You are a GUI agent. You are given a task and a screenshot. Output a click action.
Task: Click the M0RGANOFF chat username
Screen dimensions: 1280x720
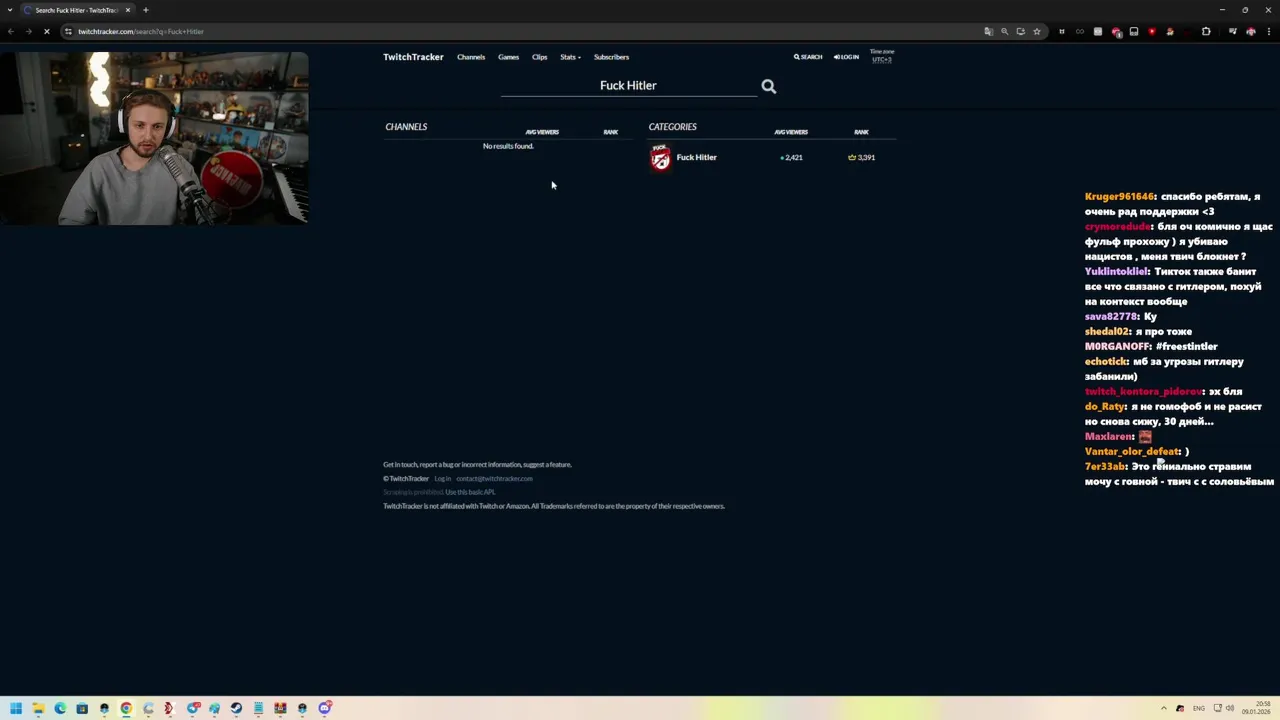[1117, 346]
